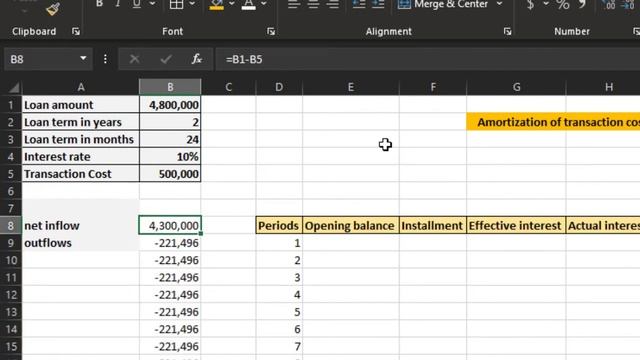Apply the Comma Style format
640x360 pixels.
(x=582, y=4)
